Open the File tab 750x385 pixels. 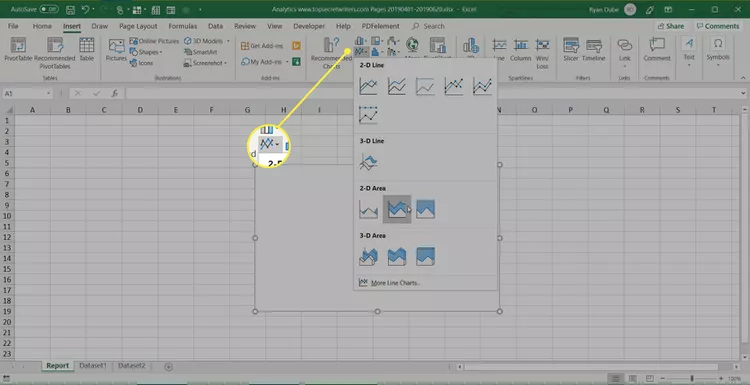coord(13,26)
